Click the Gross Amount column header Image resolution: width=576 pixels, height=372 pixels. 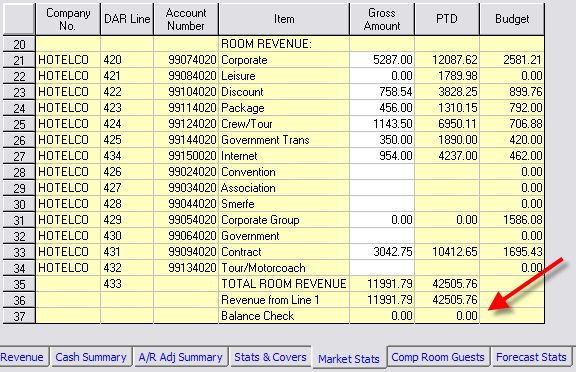[x=382, y=19]
